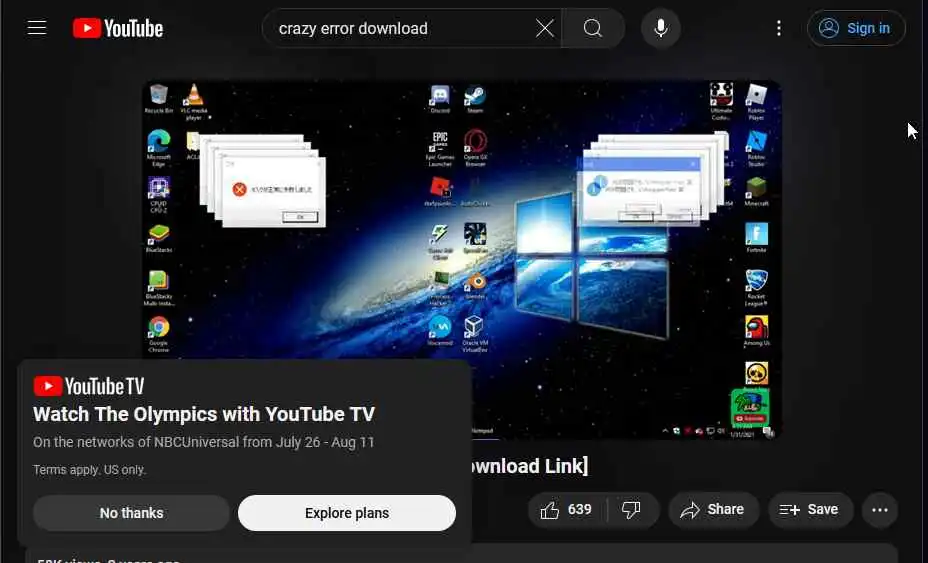
Task: Click the Google Chrome icon in video
Action: pyautogui.click(x=159, y=334)
